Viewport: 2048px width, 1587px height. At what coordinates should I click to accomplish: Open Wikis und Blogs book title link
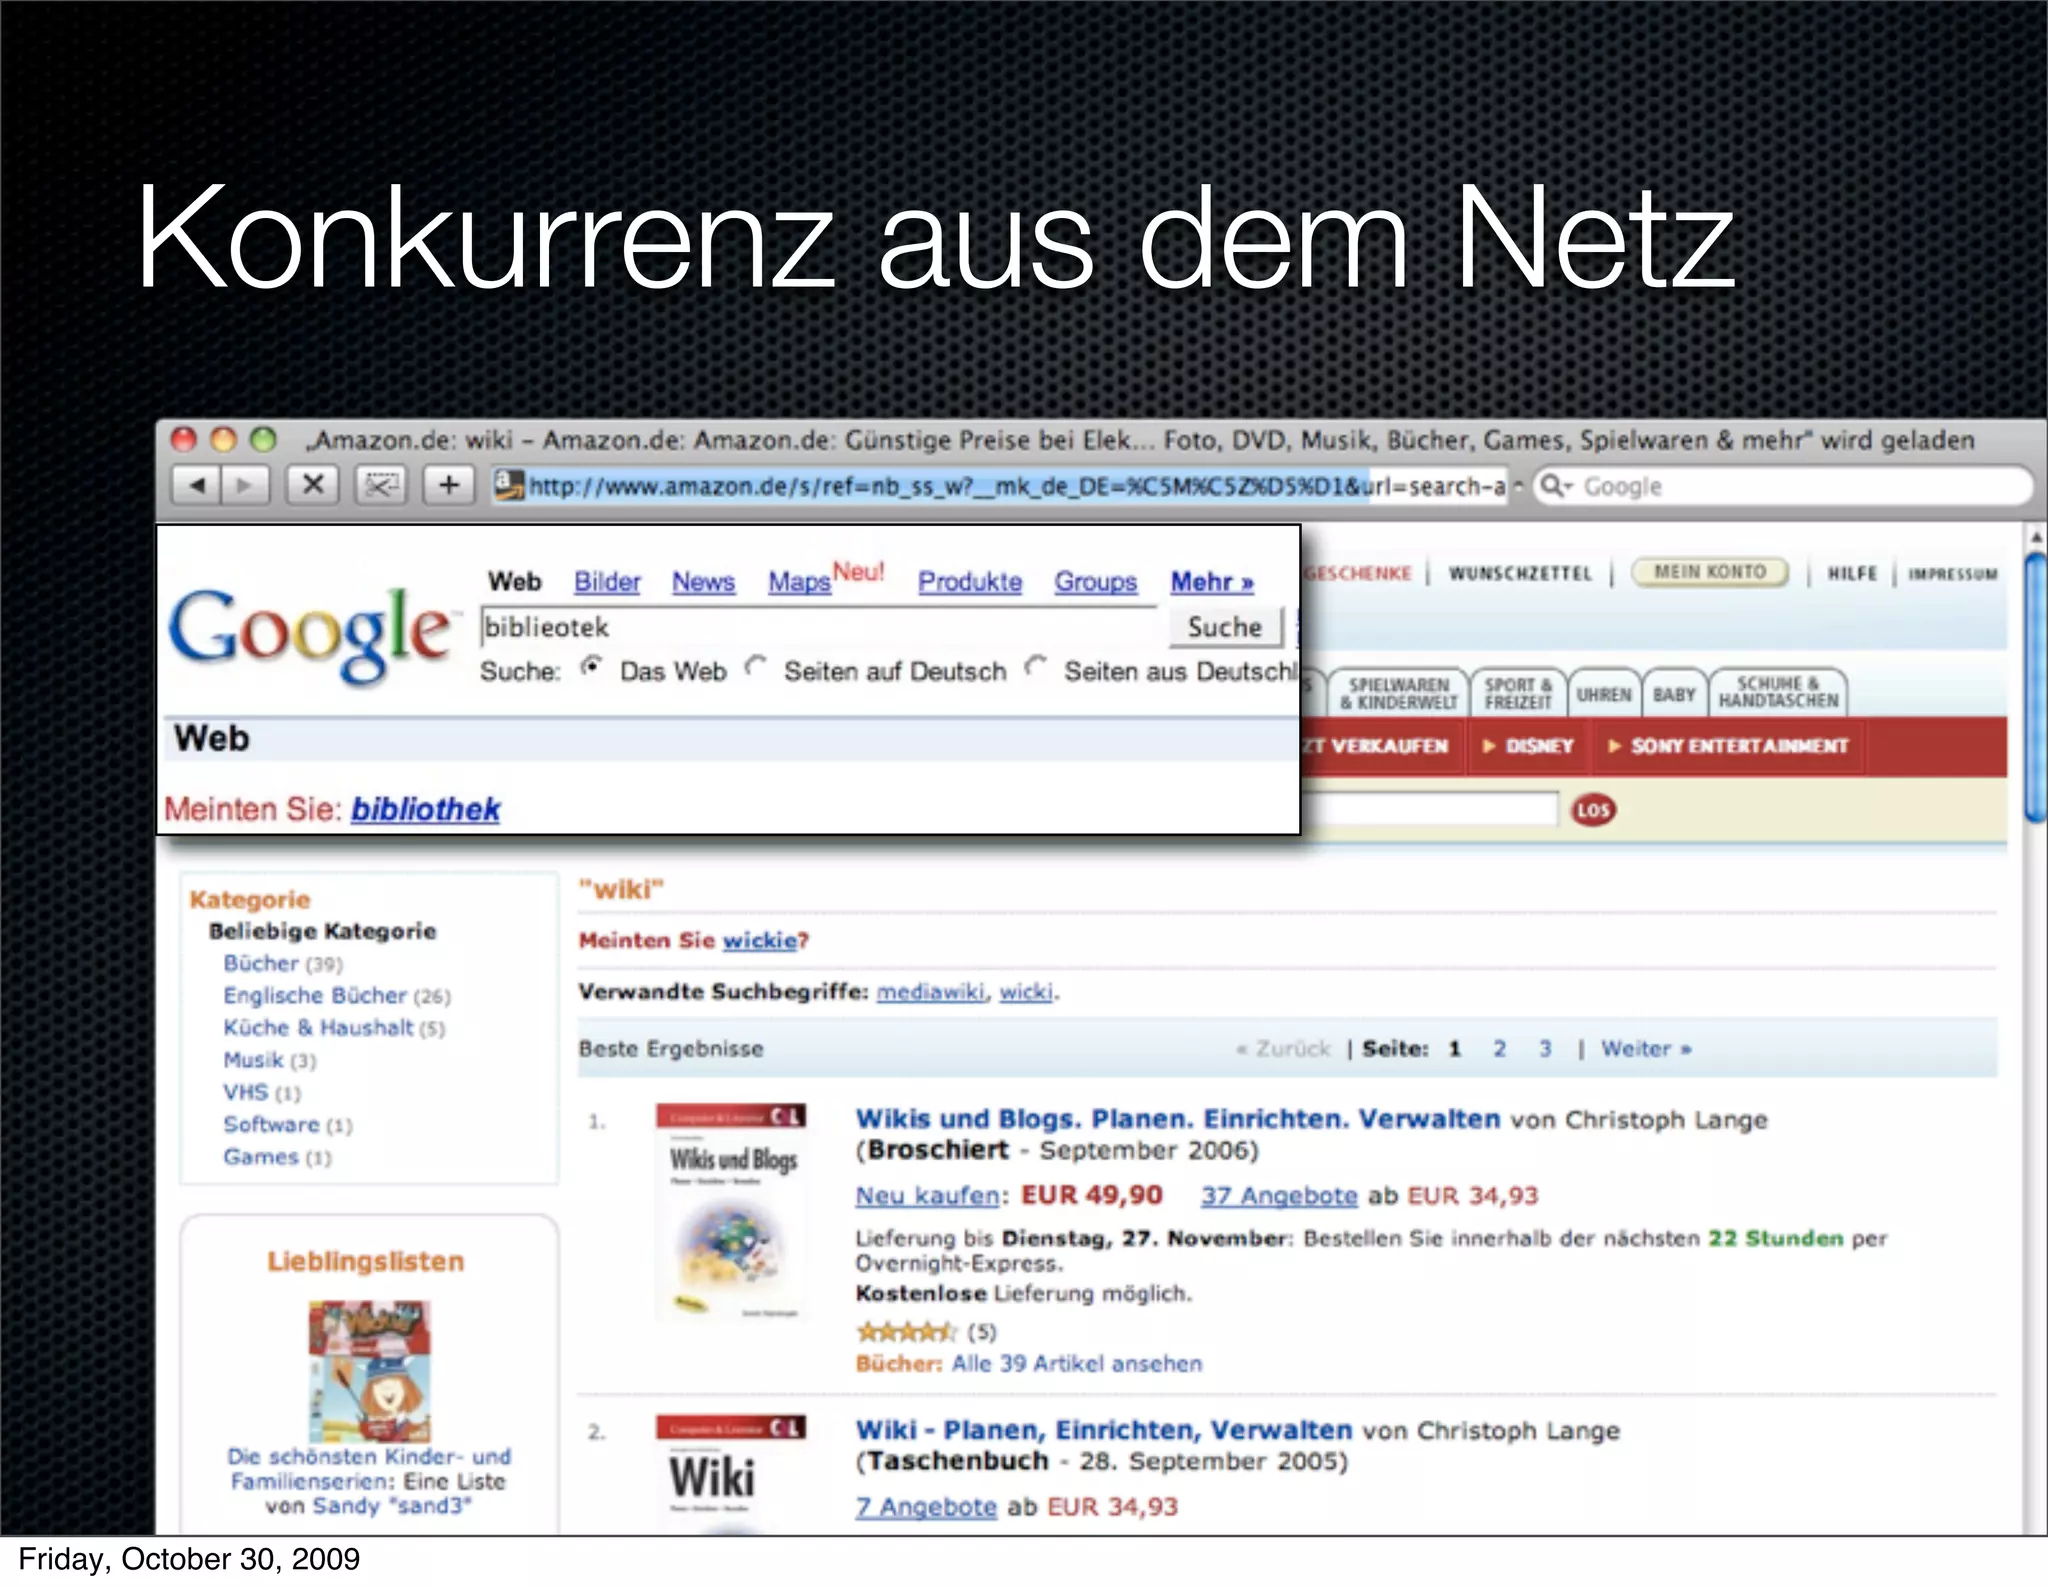[1178, 1118]
